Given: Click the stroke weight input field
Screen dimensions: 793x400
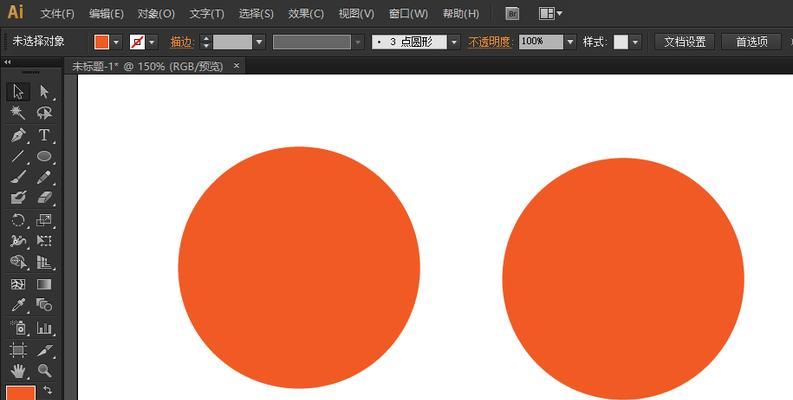Looking at the screenshot, I should point(232,42).
